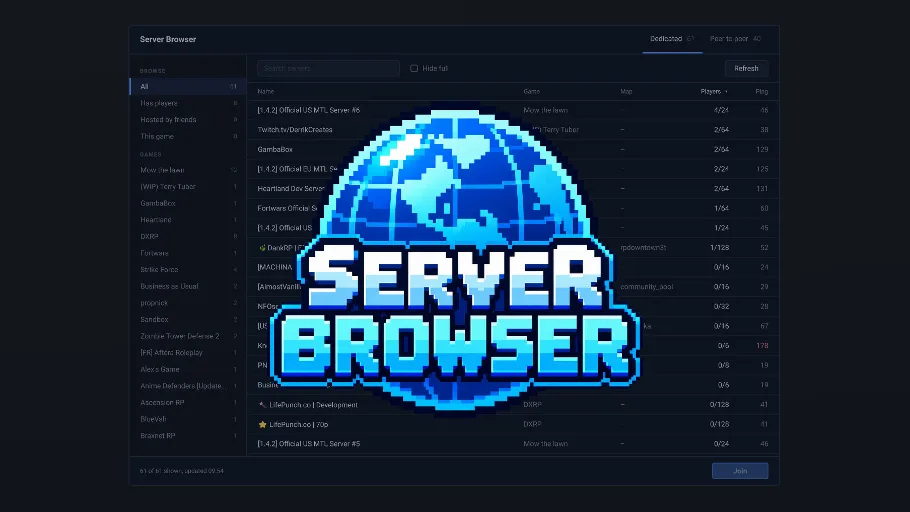
Task: Click the Join button
Action: pos(740,471)
